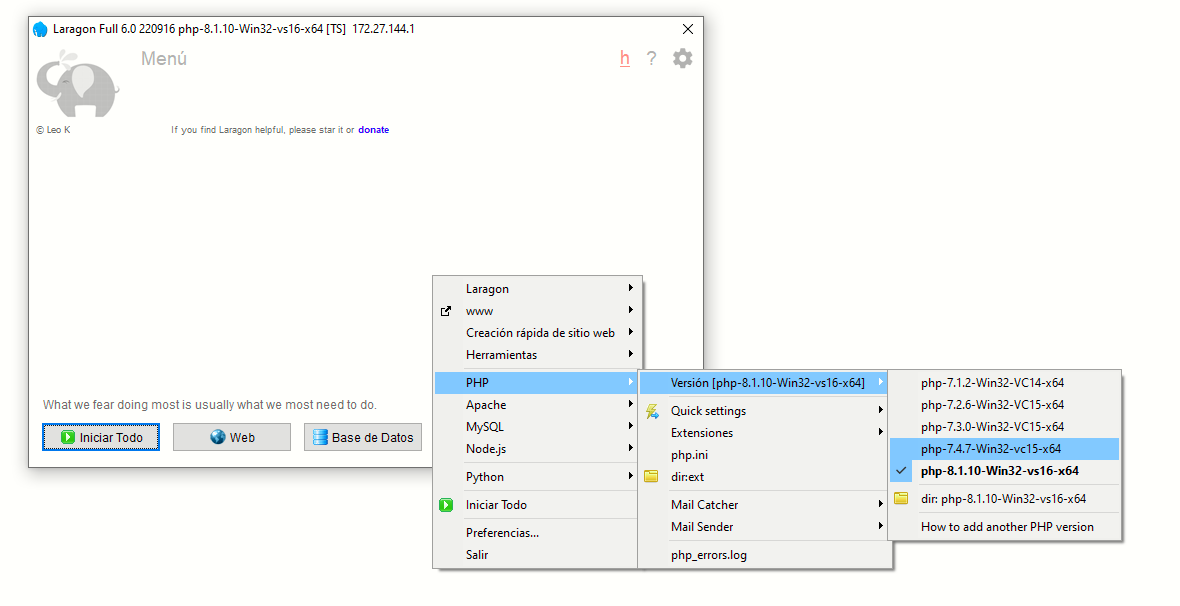The height and width of the screenshot is (606, 1180).
Task: Switch to php-7.4.7-Win32-vc15-x64 version
Action: tap(991, 449)
